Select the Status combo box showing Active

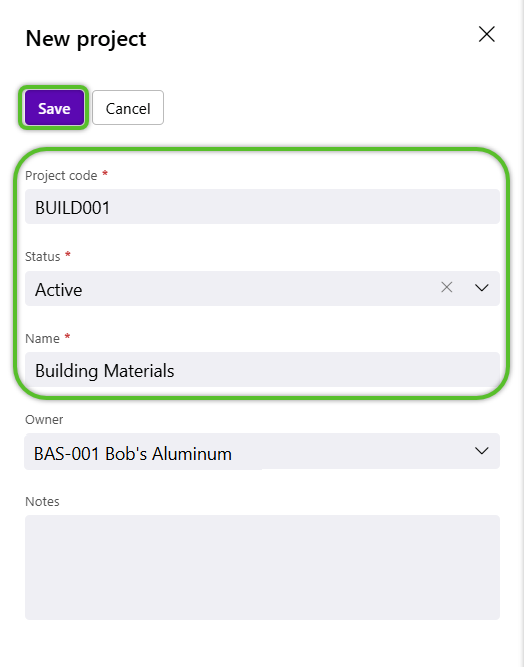click(262, 288)
